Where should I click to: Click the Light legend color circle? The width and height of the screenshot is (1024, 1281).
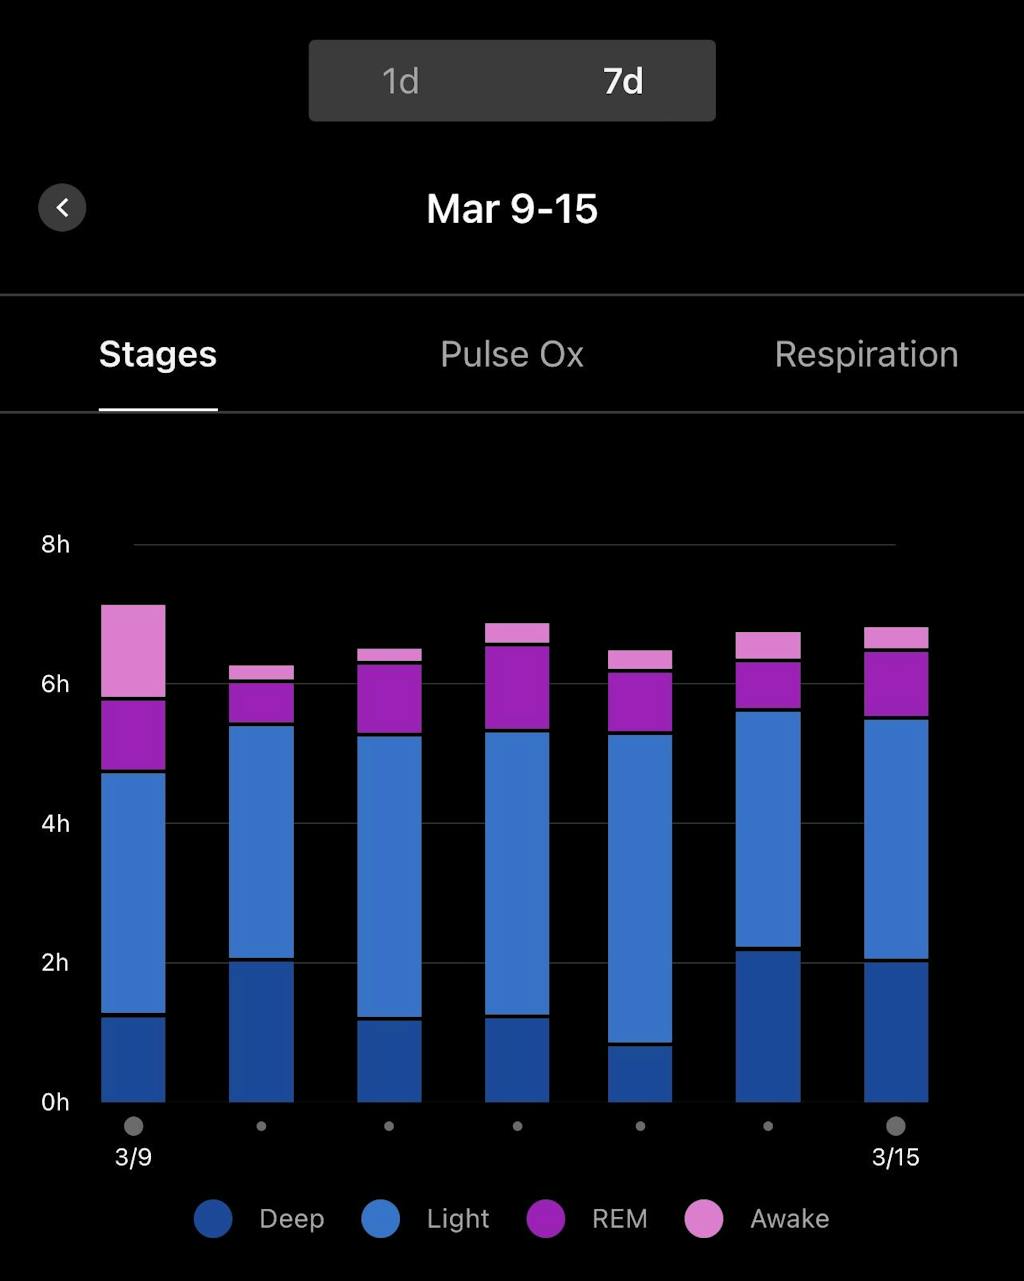pos(381,1219)
